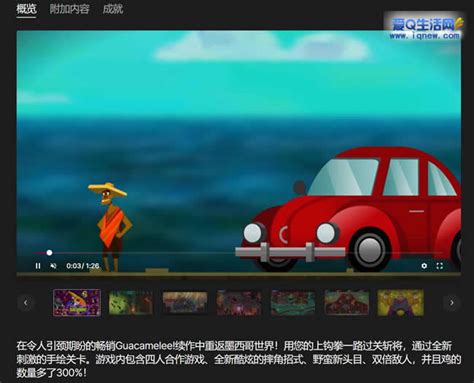Show previous thumbnails with left arrow
This screenshot has height=383, width=474.
coord(26,303)
